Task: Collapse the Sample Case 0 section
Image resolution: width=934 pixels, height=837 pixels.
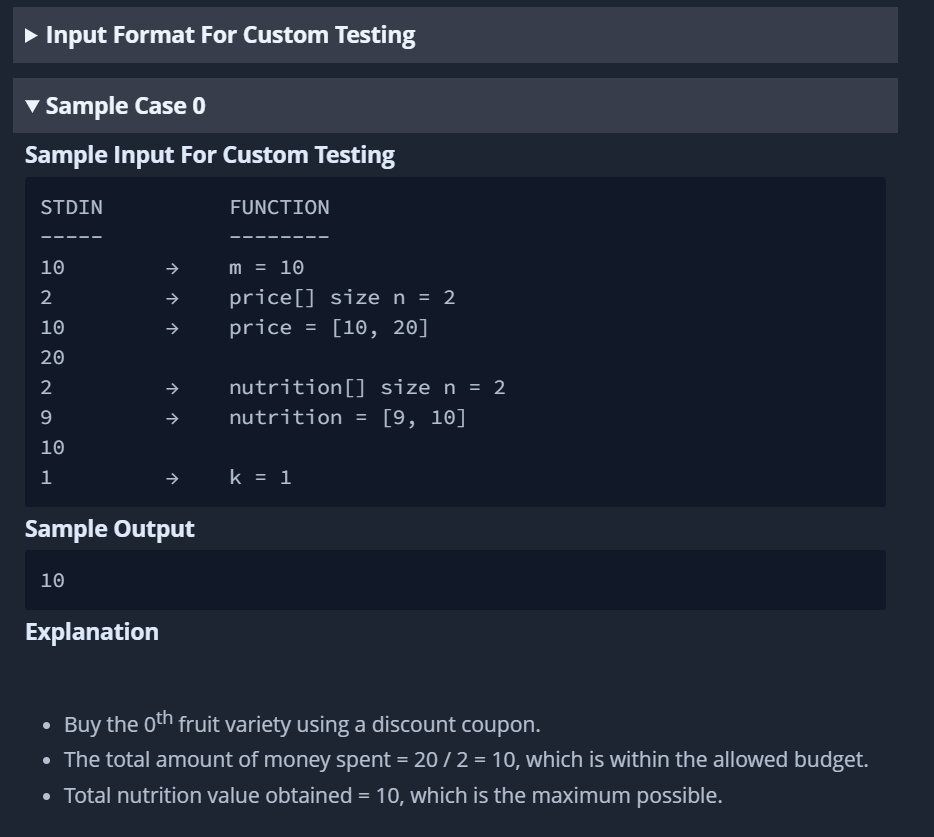Action: [x=115, y=106]
